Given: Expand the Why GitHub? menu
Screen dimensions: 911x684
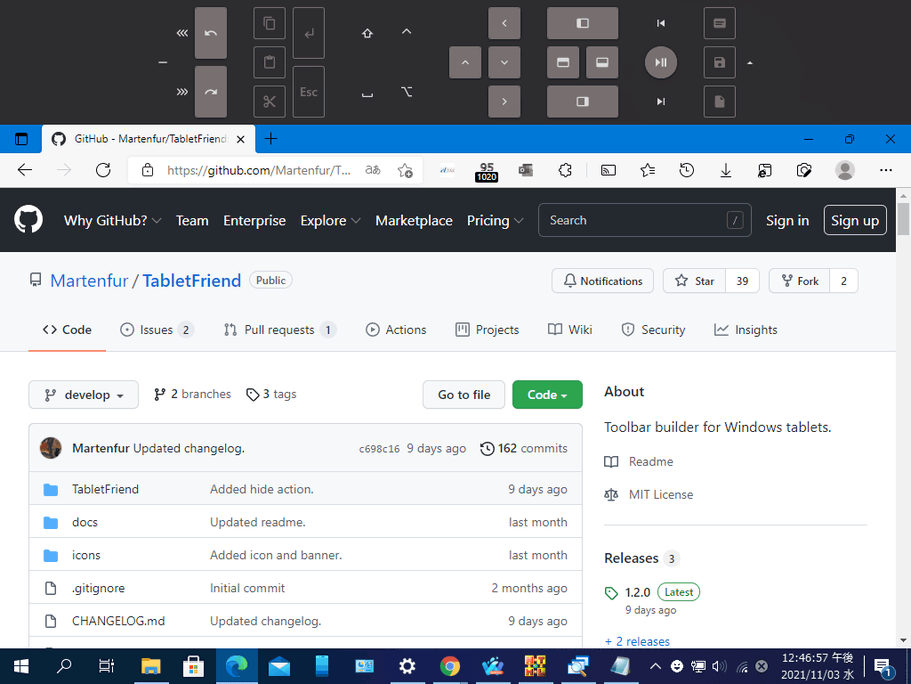Looking at the screenshot, I should click(112, 221).
